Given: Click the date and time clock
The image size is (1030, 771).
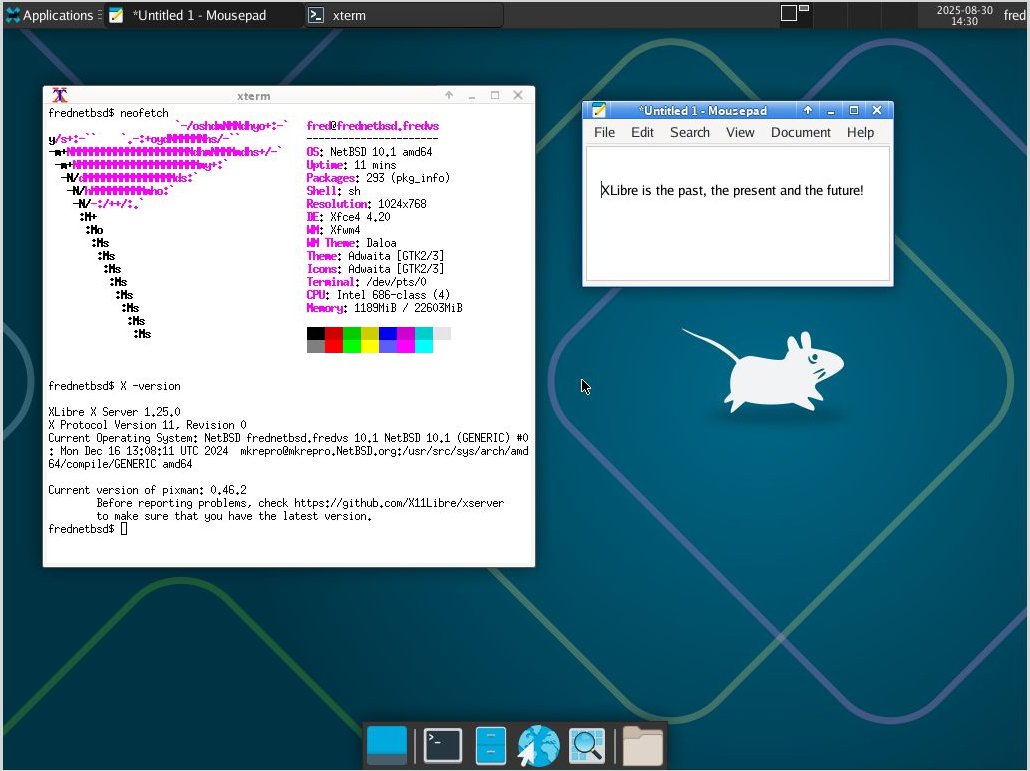Looking at the screenshot, I should (964, 15).
